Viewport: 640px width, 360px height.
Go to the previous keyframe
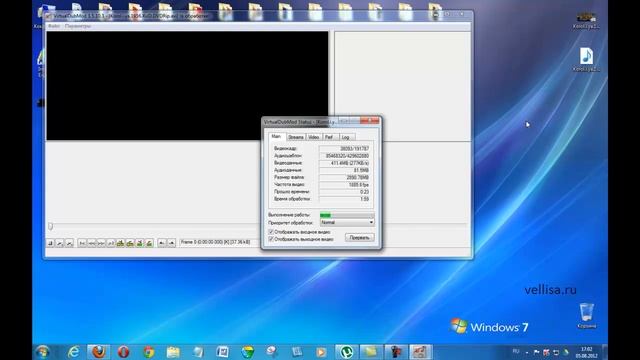click(120, 243)
